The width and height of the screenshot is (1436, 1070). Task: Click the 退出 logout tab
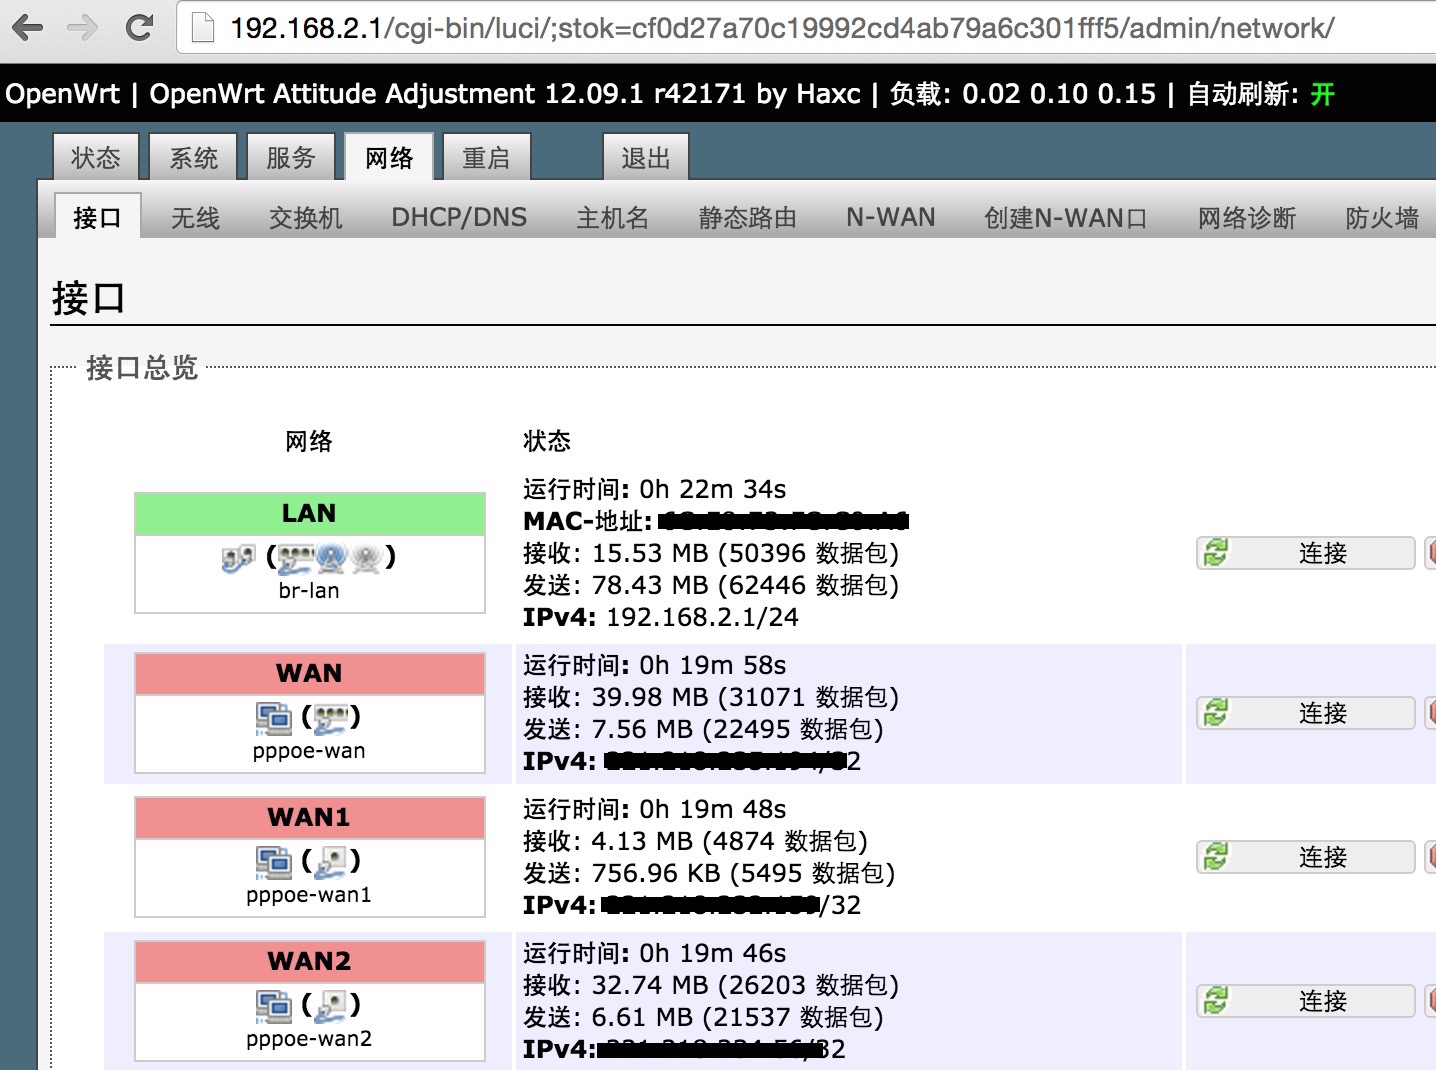pyautogui.click(x=645, y=157)
